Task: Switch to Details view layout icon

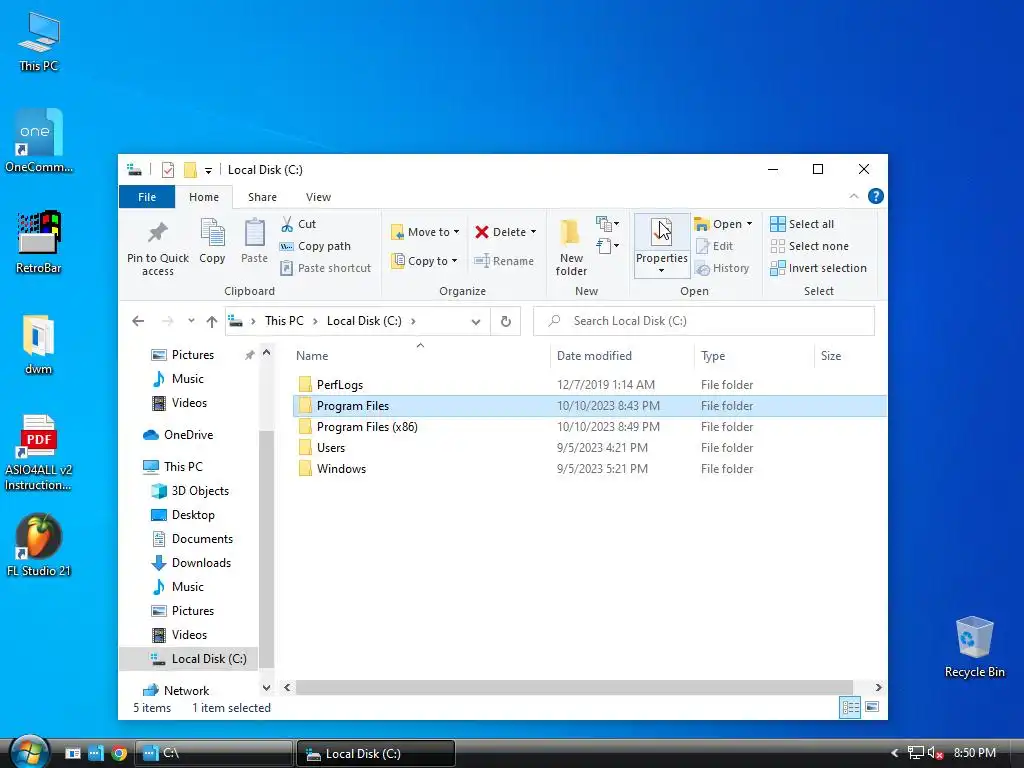Action: click(x=850, y=707)
